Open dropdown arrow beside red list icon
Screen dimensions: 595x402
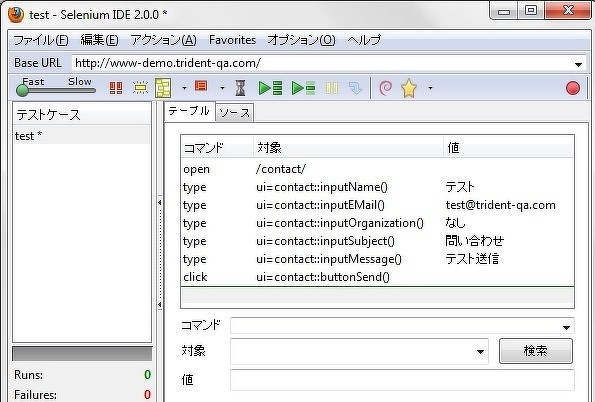[x=222, y=88]
